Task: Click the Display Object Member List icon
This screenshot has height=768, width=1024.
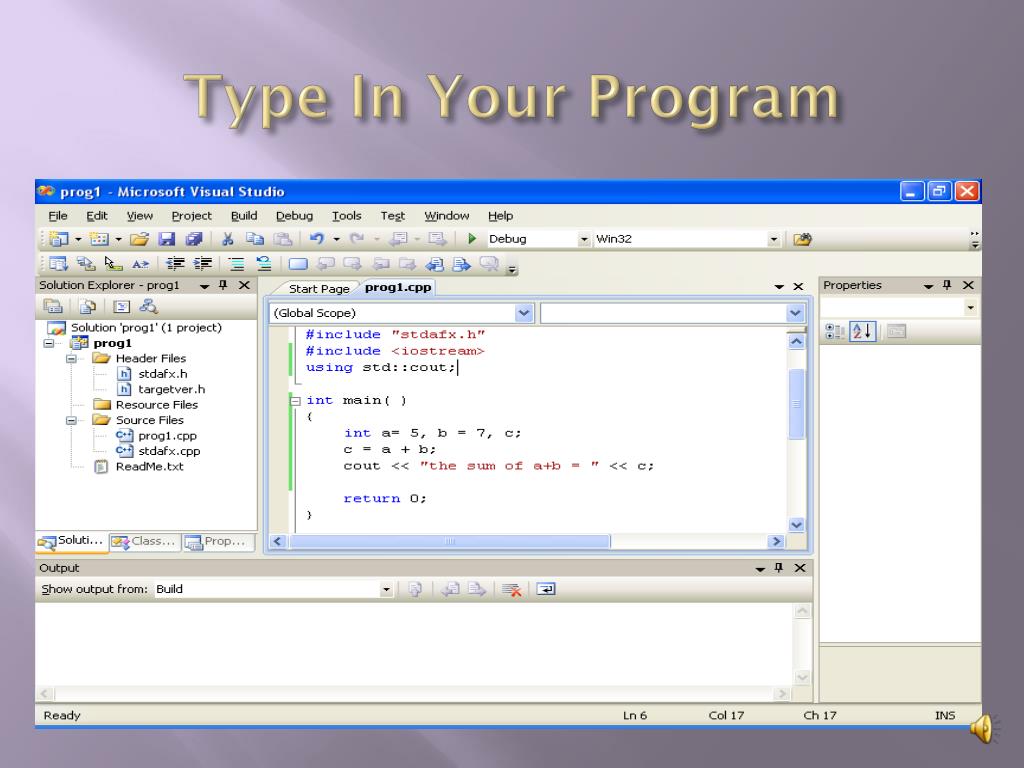Action: (x=58, y=264)
